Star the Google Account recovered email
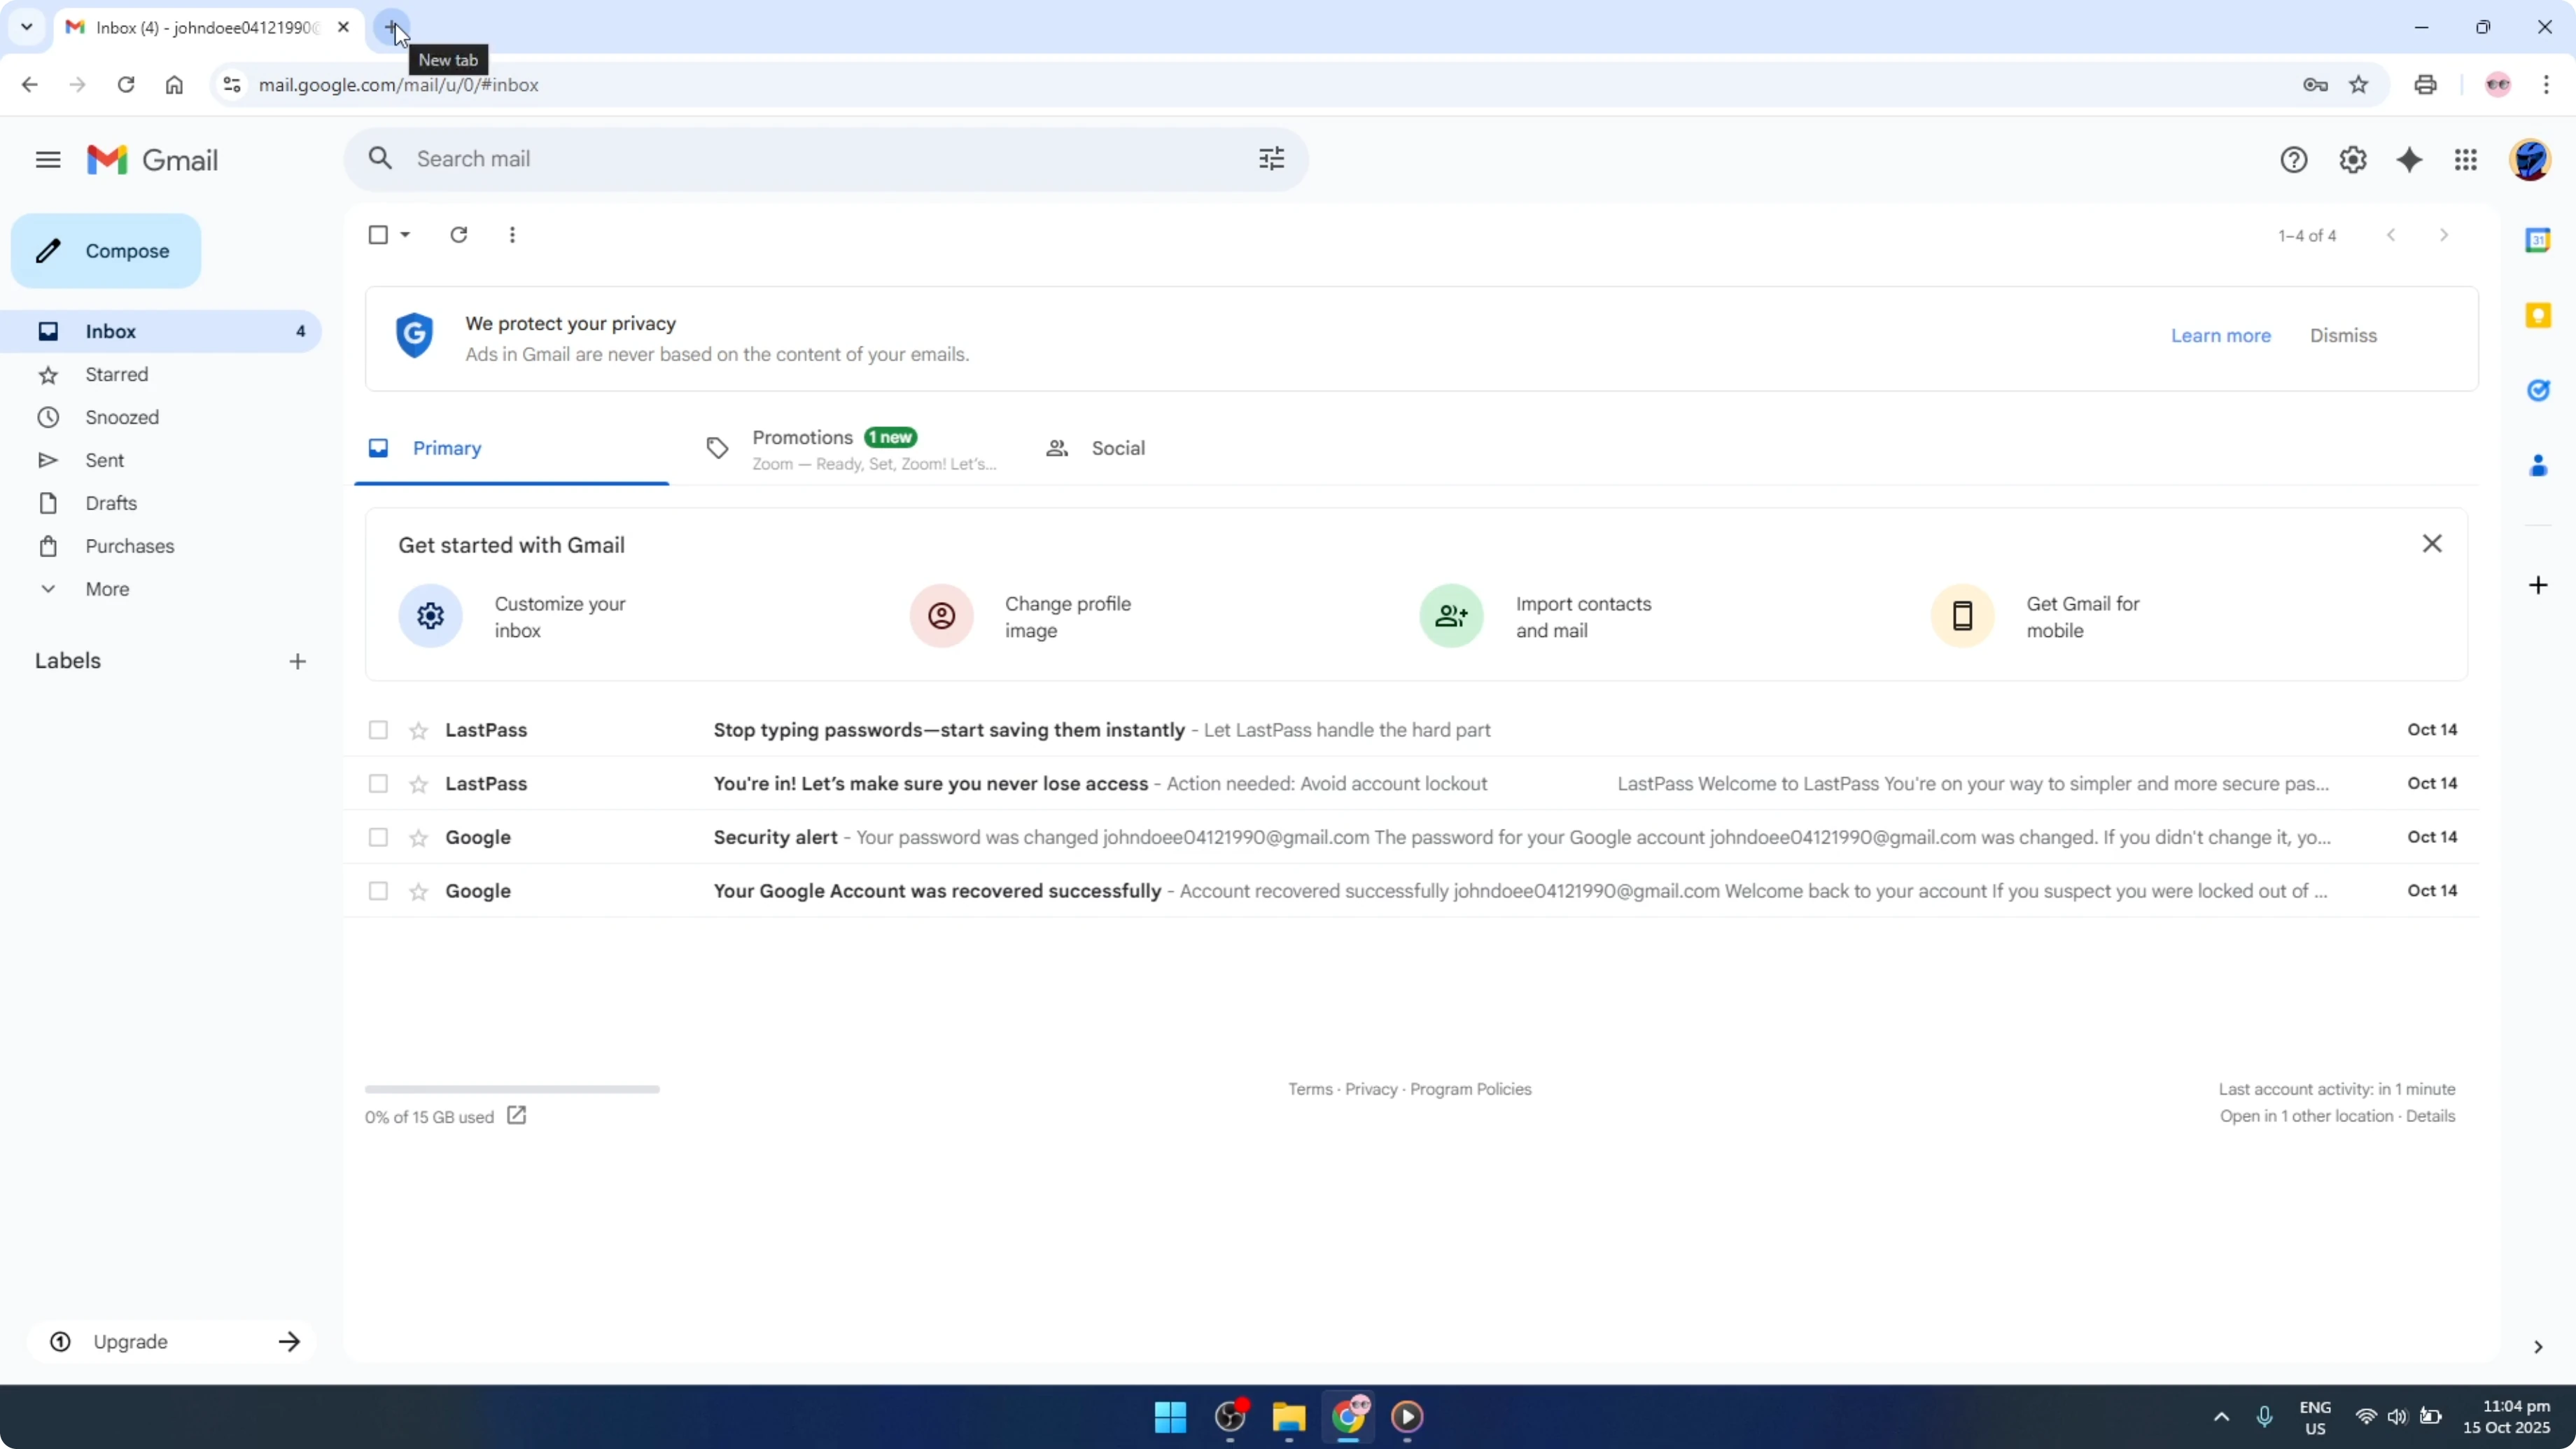The width and height of the screenshot is (2576, 1449). click(x=418, y=892)
